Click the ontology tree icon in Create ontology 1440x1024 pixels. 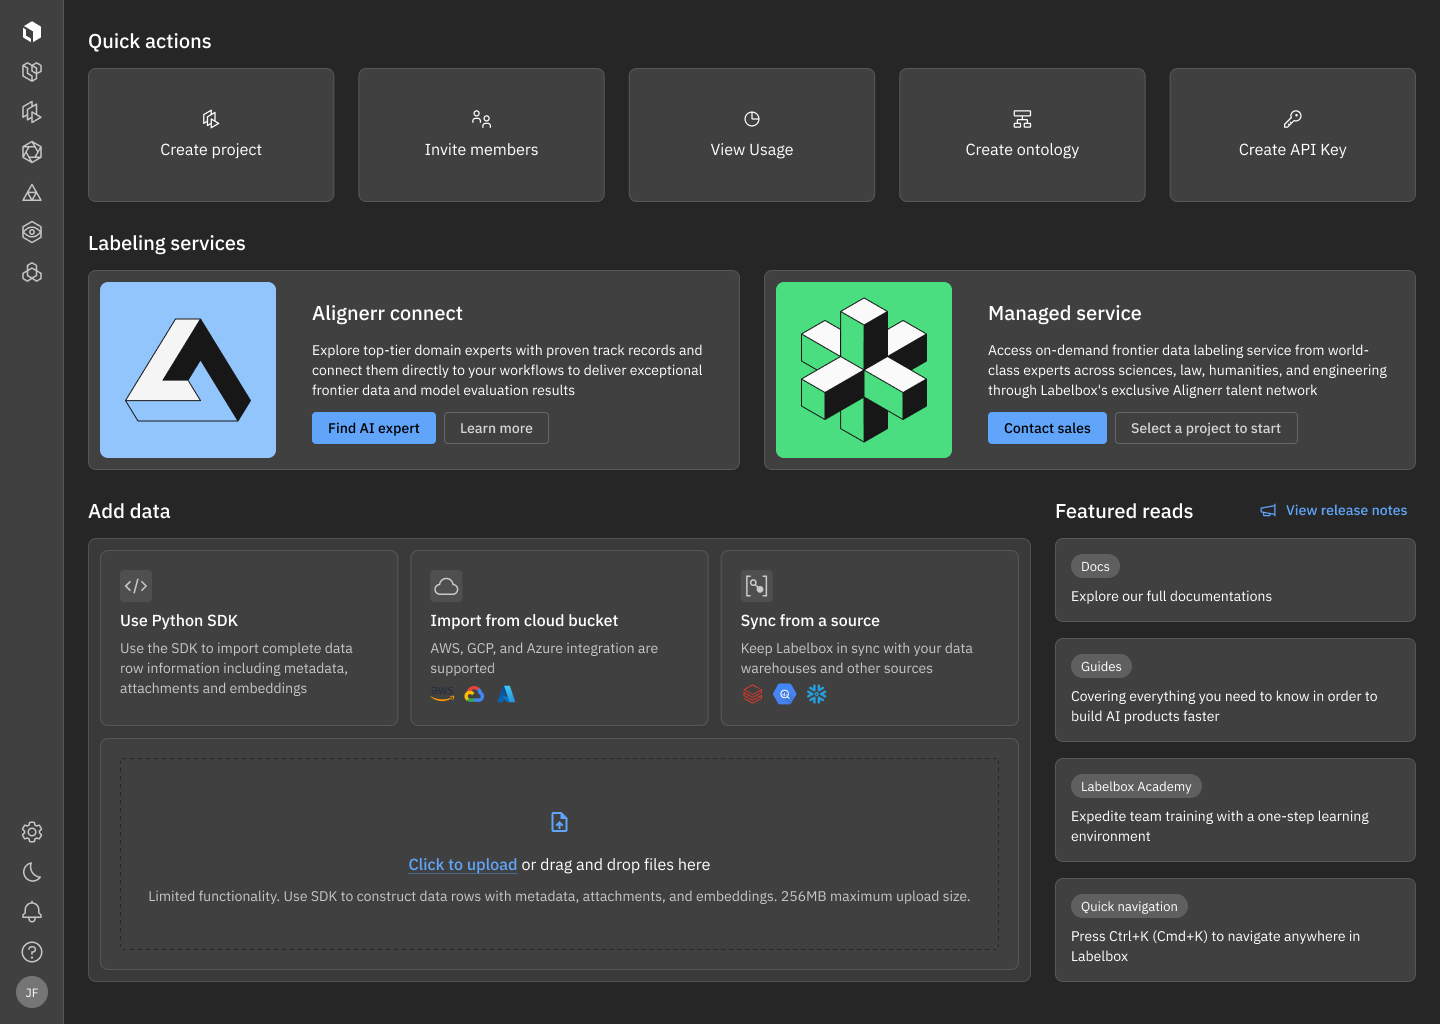1022,119
